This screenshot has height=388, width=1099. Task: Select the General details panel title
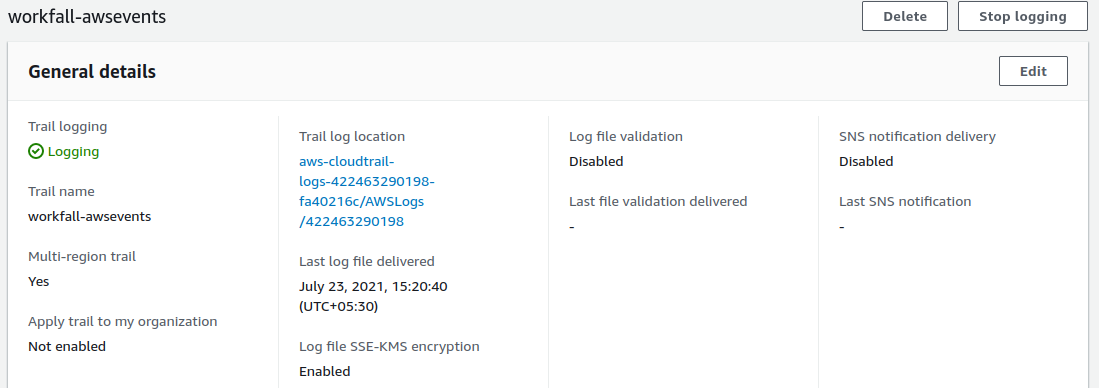[92, 71]
